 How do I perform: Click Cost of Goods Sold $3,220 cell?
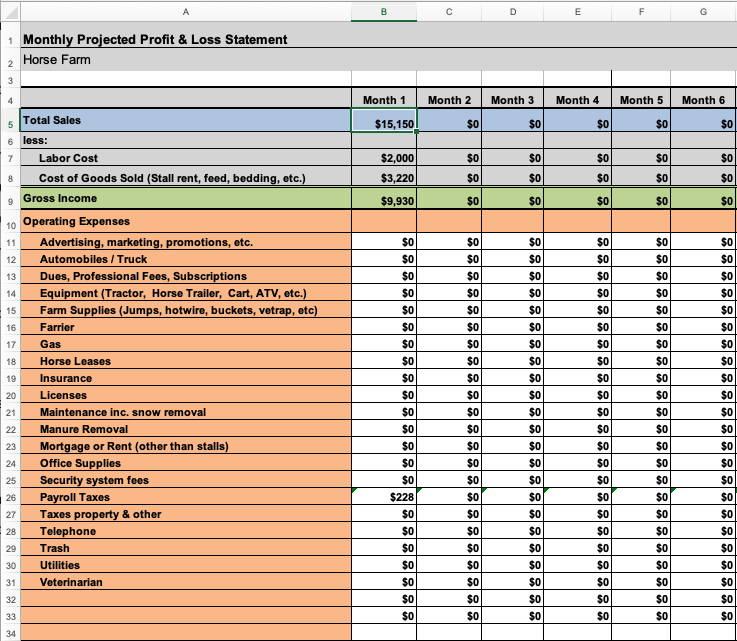[384, 179]
